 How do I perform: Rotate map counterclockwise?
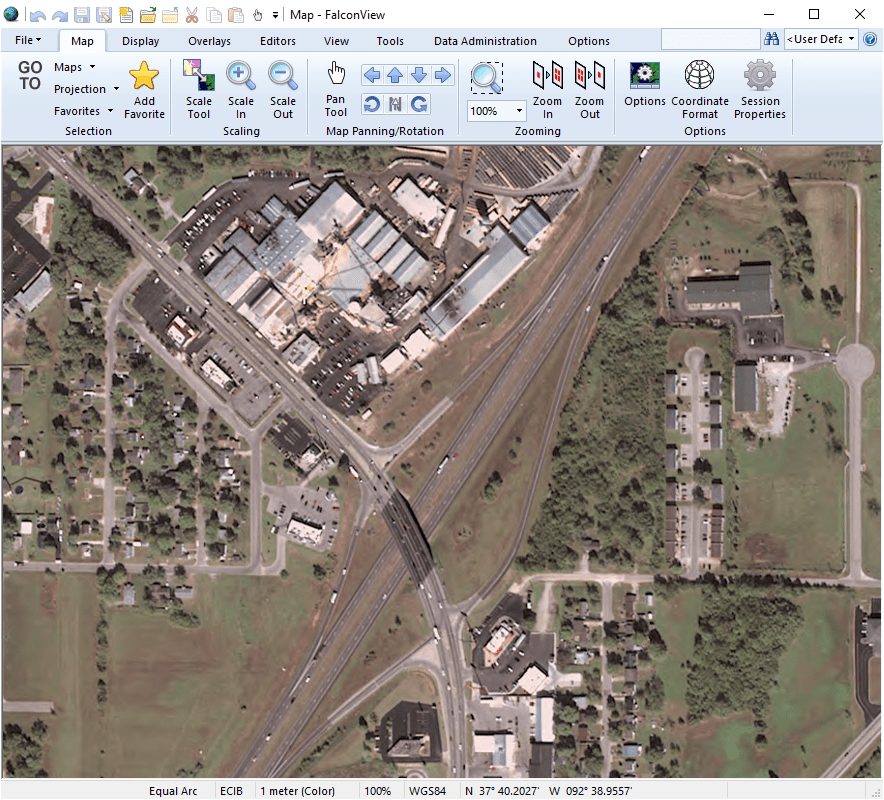372,104
